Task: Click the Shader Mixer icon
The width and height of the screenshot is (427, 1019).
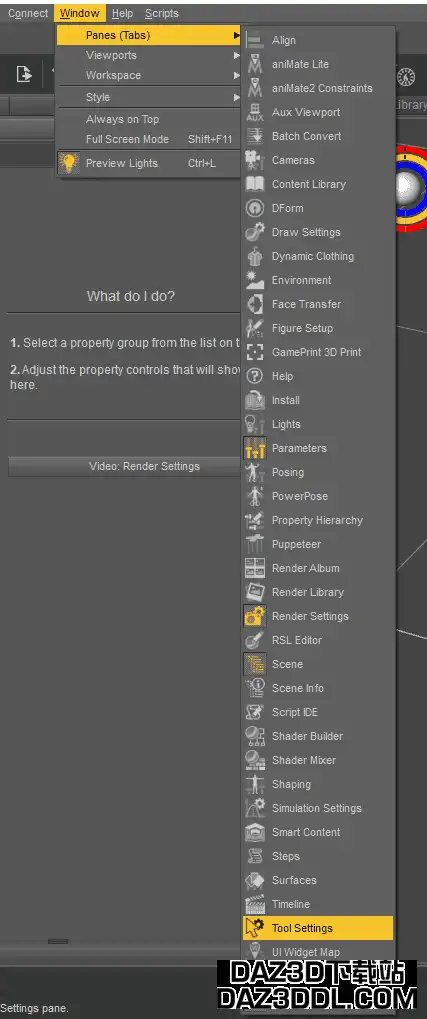Action: tap(254, 760)
